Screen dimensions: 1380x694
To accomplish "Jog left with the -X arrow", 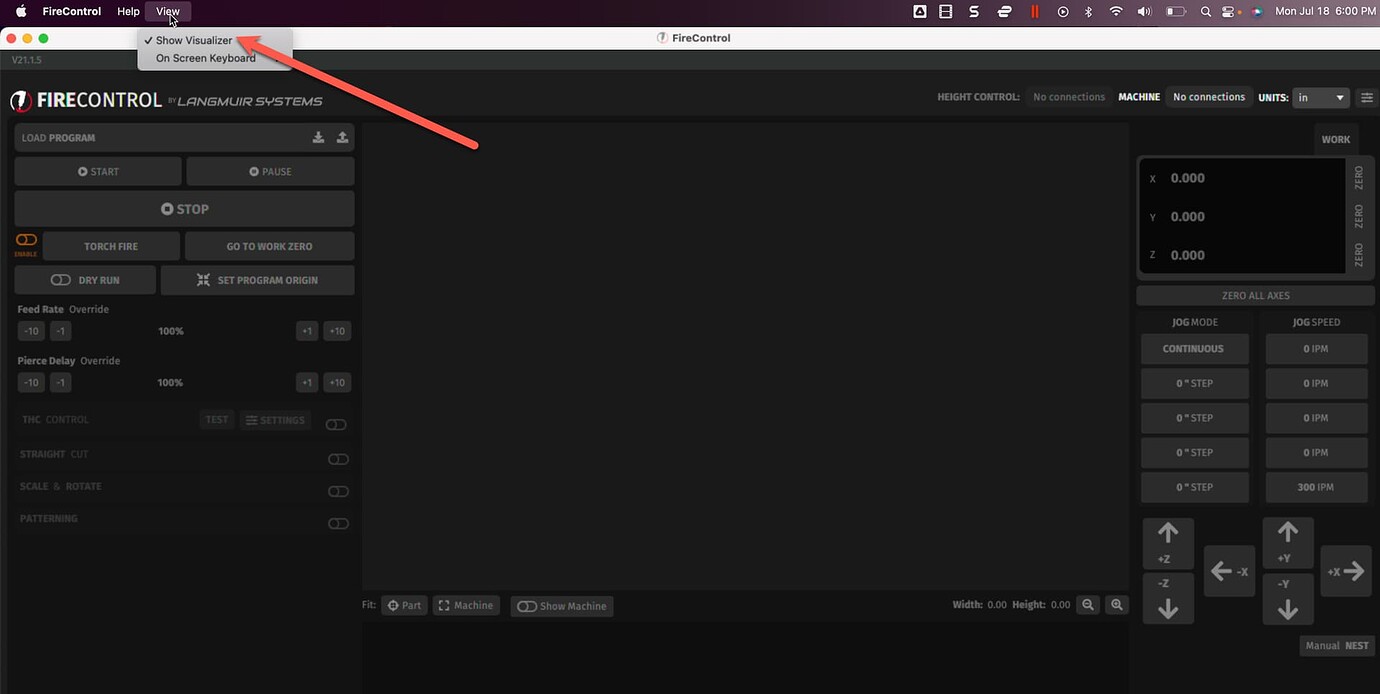I will pos(1229,572).
